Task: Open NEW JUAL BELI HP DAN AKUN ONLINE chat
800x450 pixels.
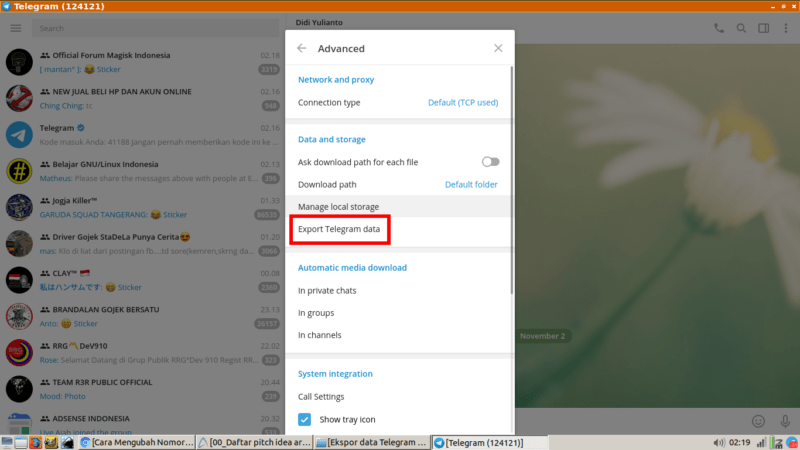Action: tap(142, 98)
